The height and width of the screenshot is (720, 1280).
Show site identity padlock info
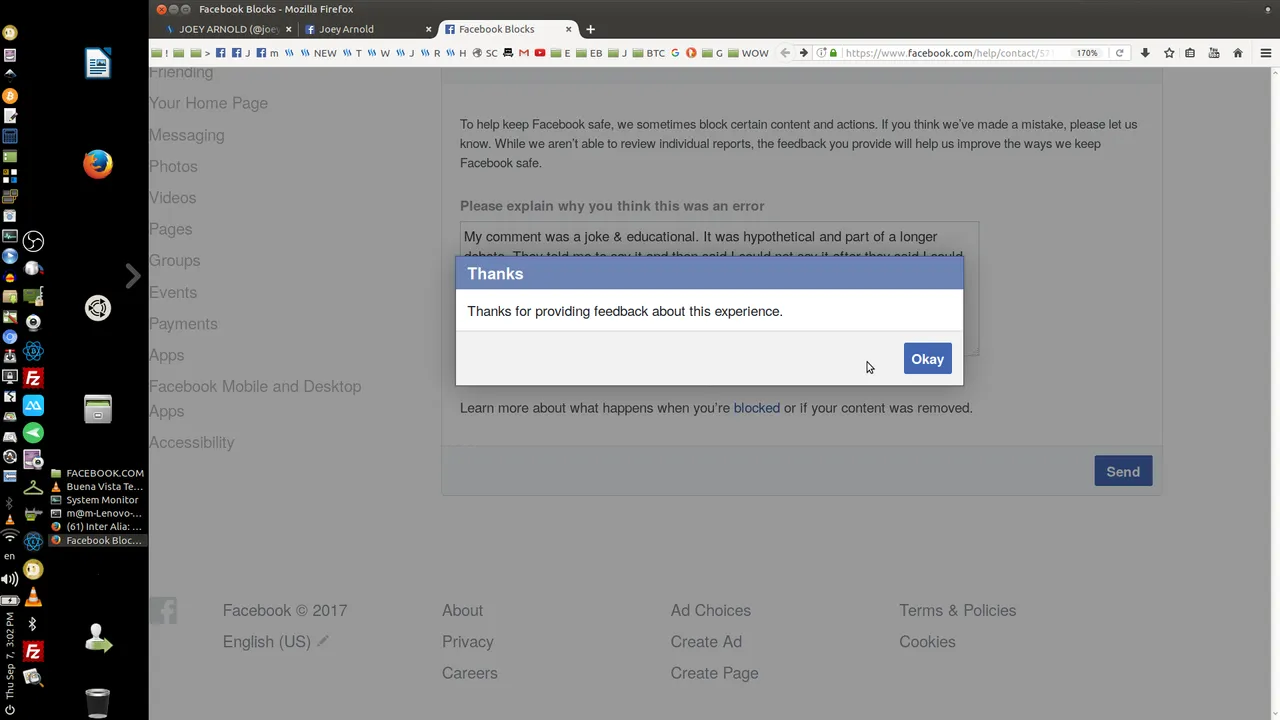click(833, 53)
